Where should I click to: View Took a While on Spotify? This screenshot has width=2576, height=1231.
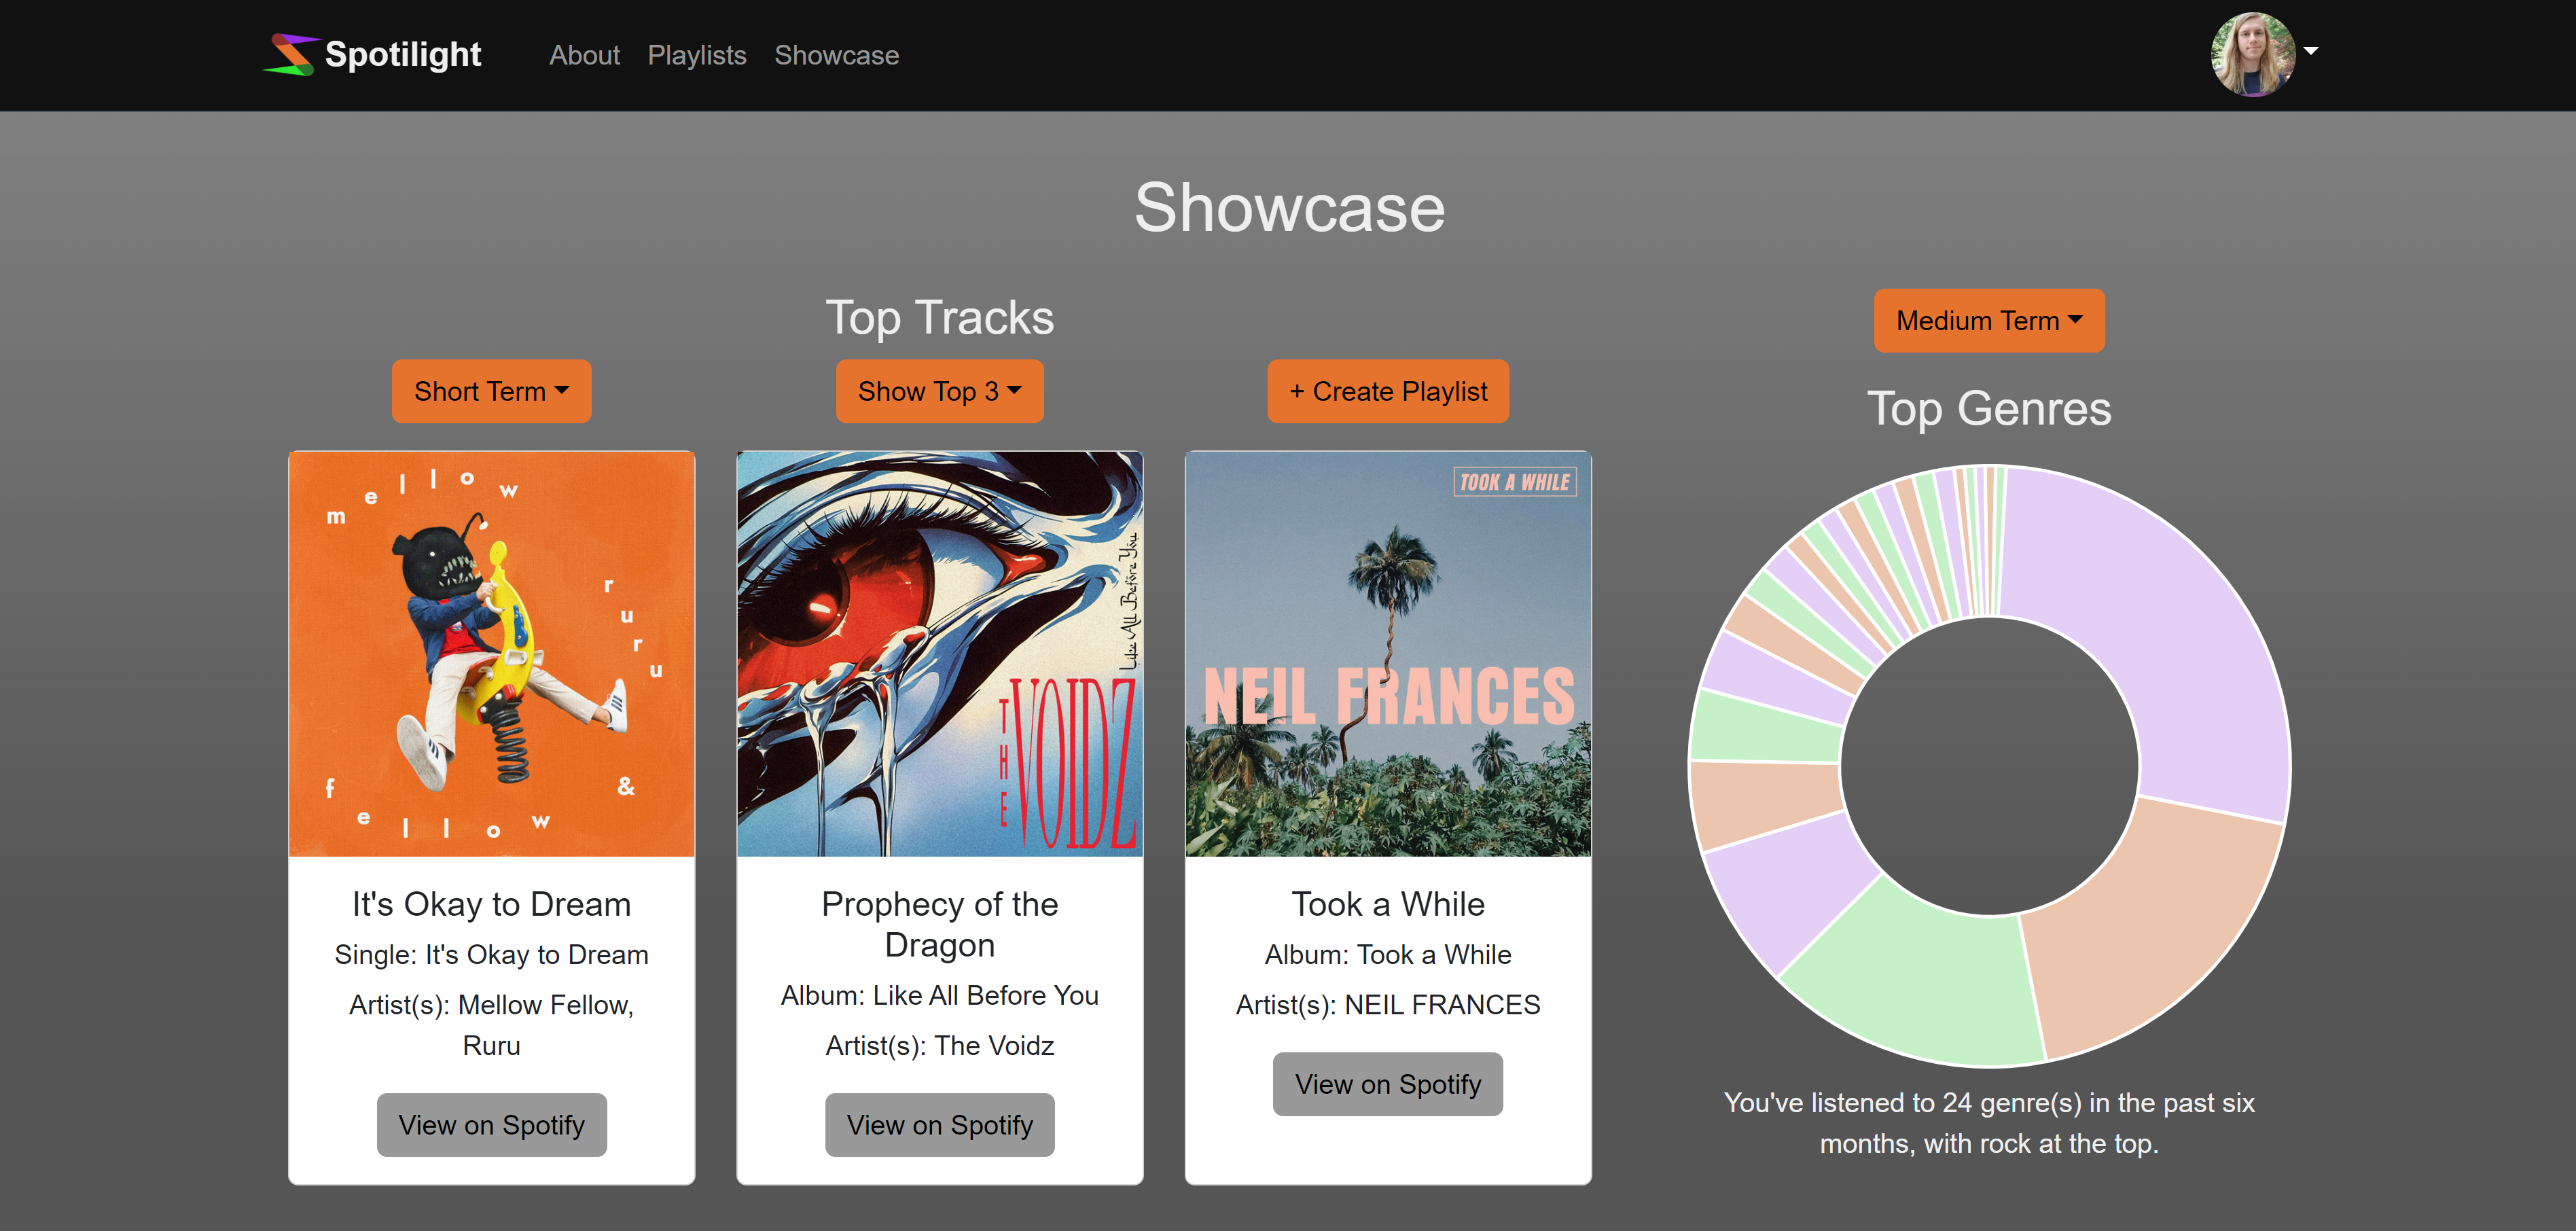(1387, 1084)
